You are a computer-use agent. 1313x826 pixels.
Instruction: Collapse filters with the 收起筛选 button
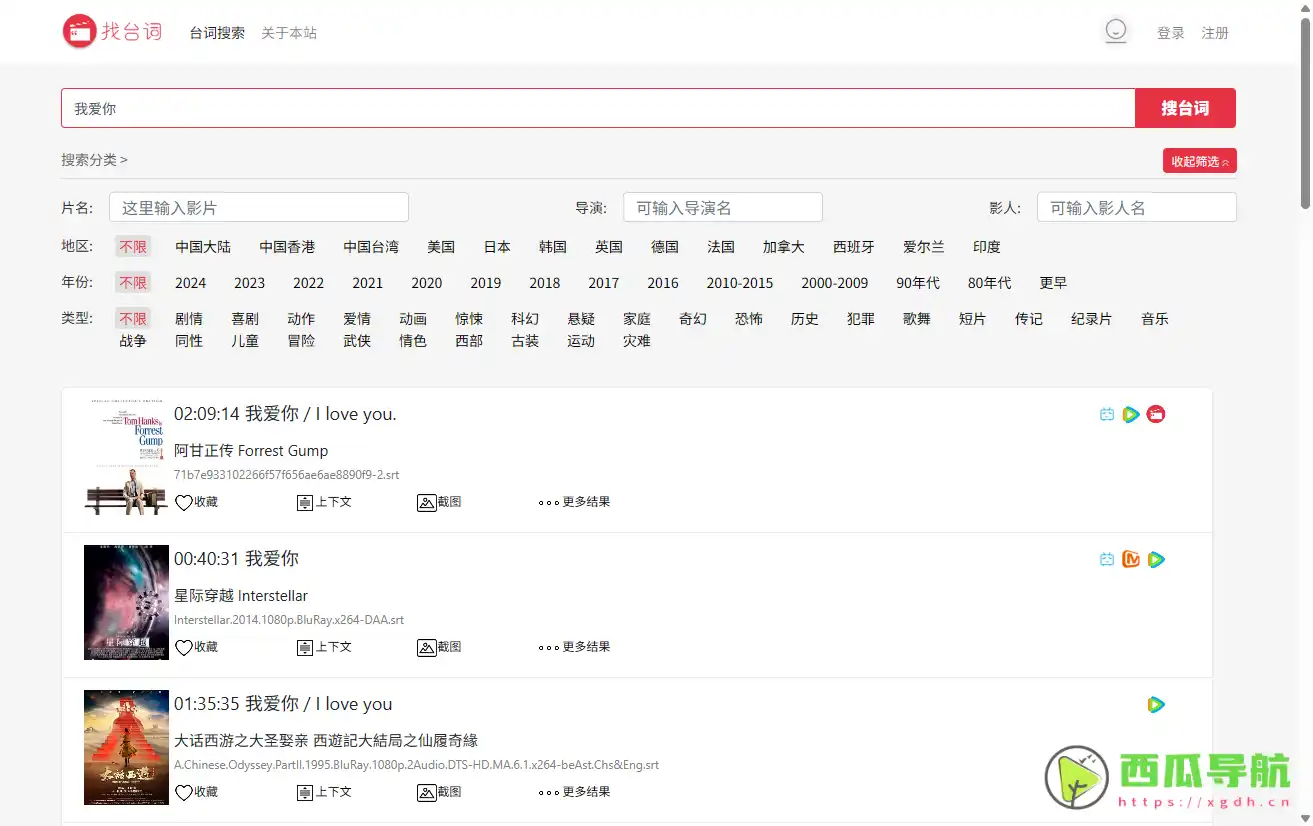click(x=1199, y=160)
